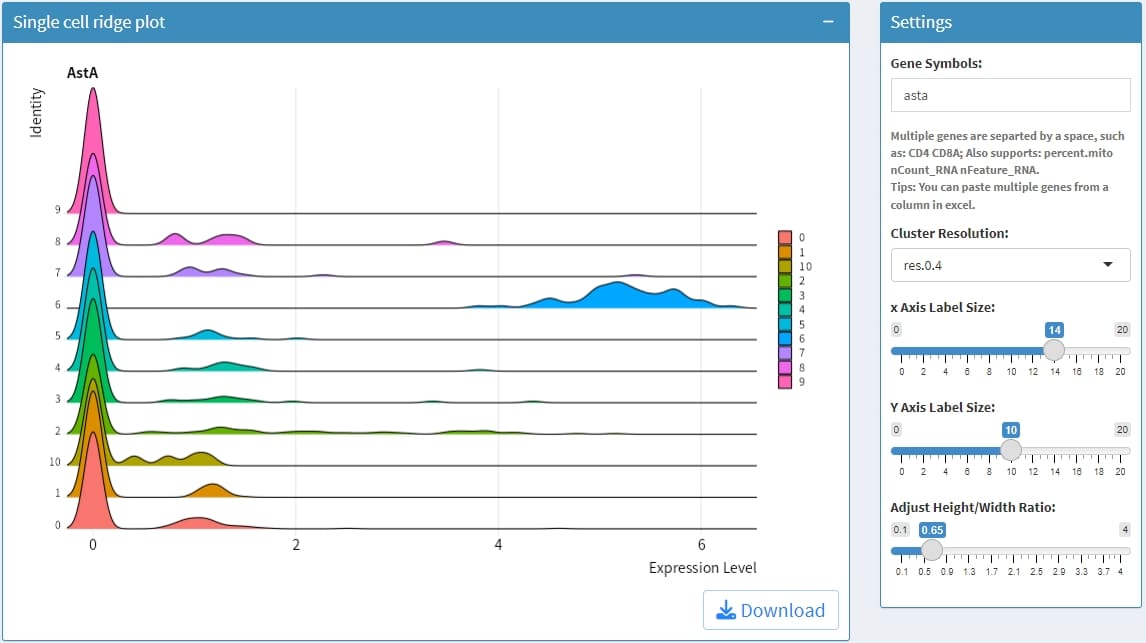This screenshot has height=643, width=1146.
Task: Click the Expression Level axis label
Action: click(x=702, y=568)
